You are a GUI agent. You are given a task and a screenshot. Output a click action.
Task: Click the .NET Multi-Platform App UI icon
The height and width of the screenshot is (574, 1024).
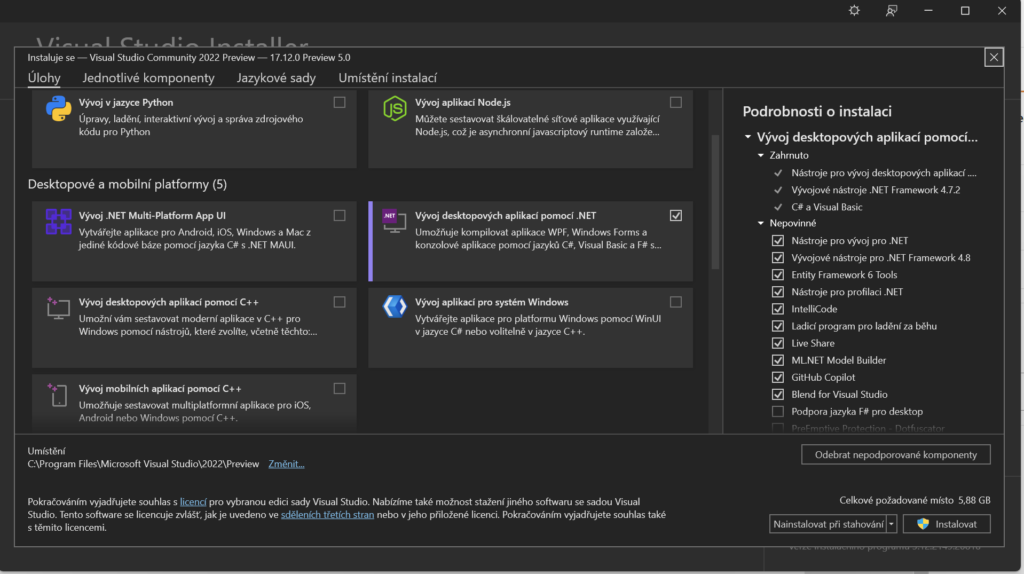tap(57, 222)
